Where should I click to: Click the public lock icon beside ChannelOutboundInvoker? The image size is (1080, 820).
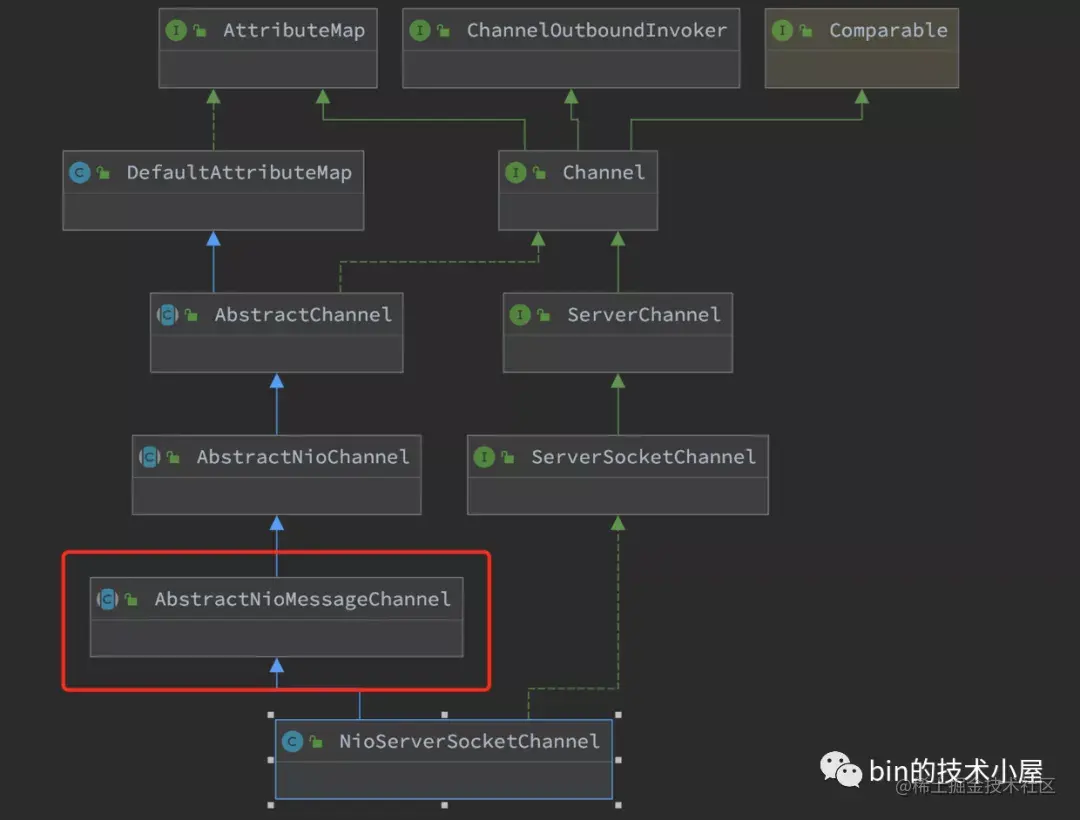[x=443, y=31]
